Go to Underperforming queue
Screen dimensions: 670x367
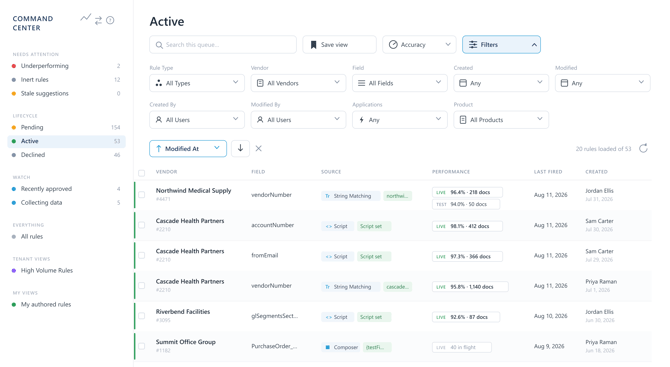point(67,66)
